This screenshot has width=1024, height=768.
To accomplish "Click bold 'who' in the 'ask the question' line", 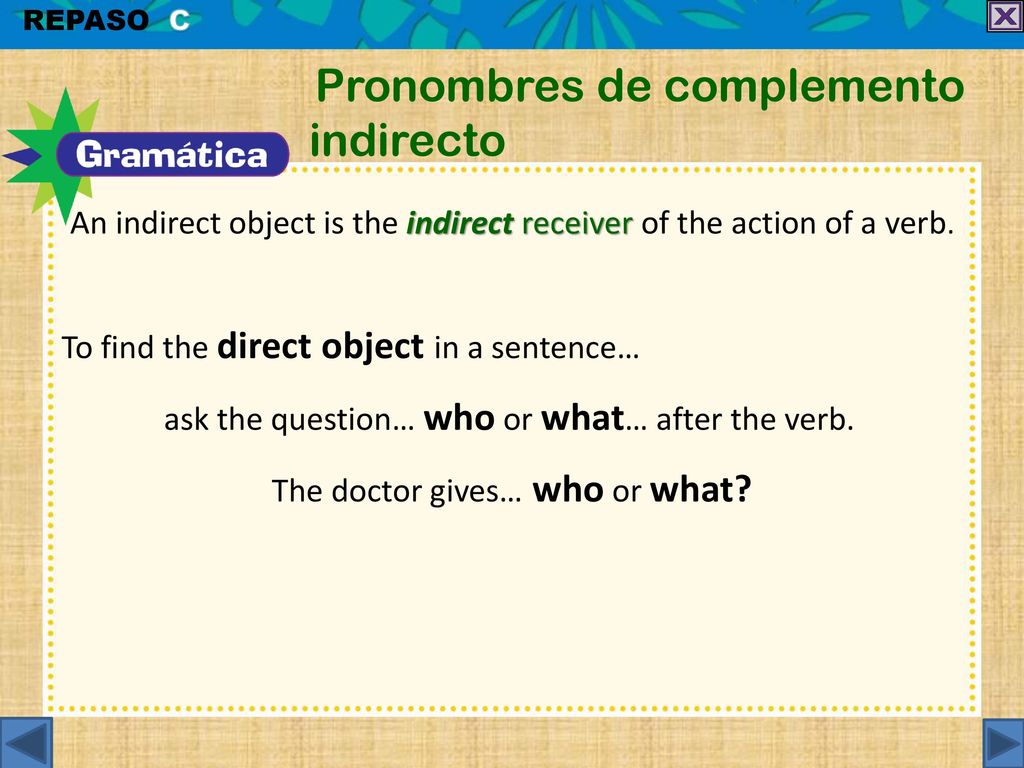I will coord(459,418).
